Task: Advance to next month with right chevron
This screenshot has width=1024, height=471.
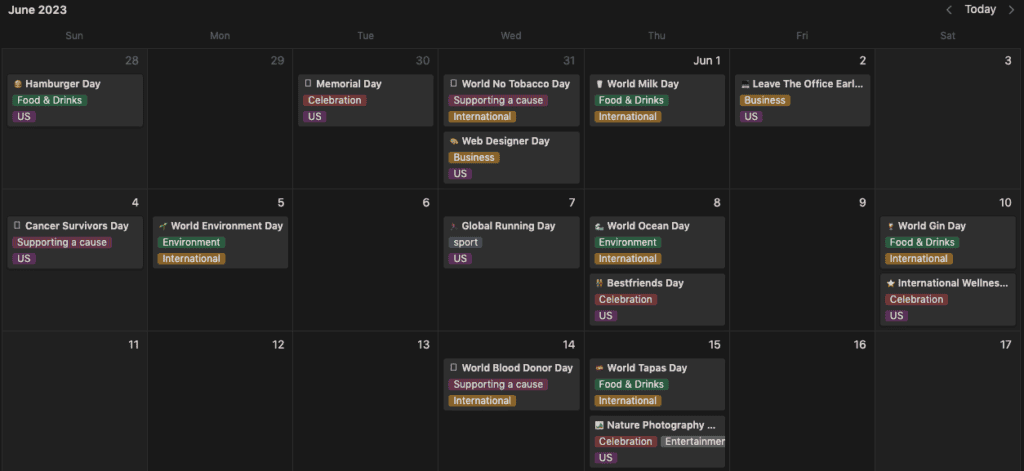Action: click(x=1010, y=10)
